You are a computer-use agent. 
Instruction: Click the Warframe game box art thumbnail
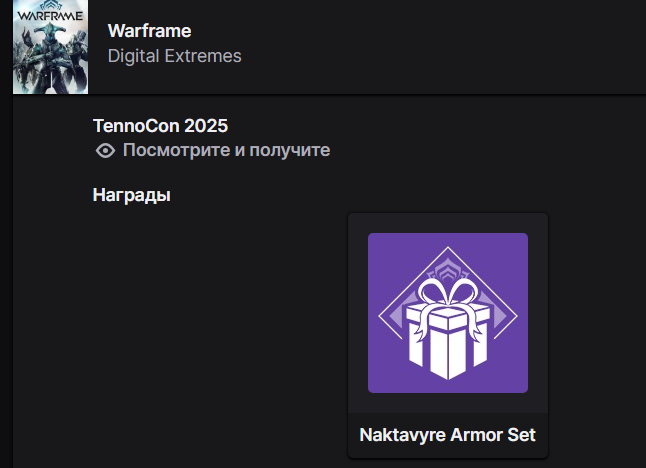click(x=44, y=46)
